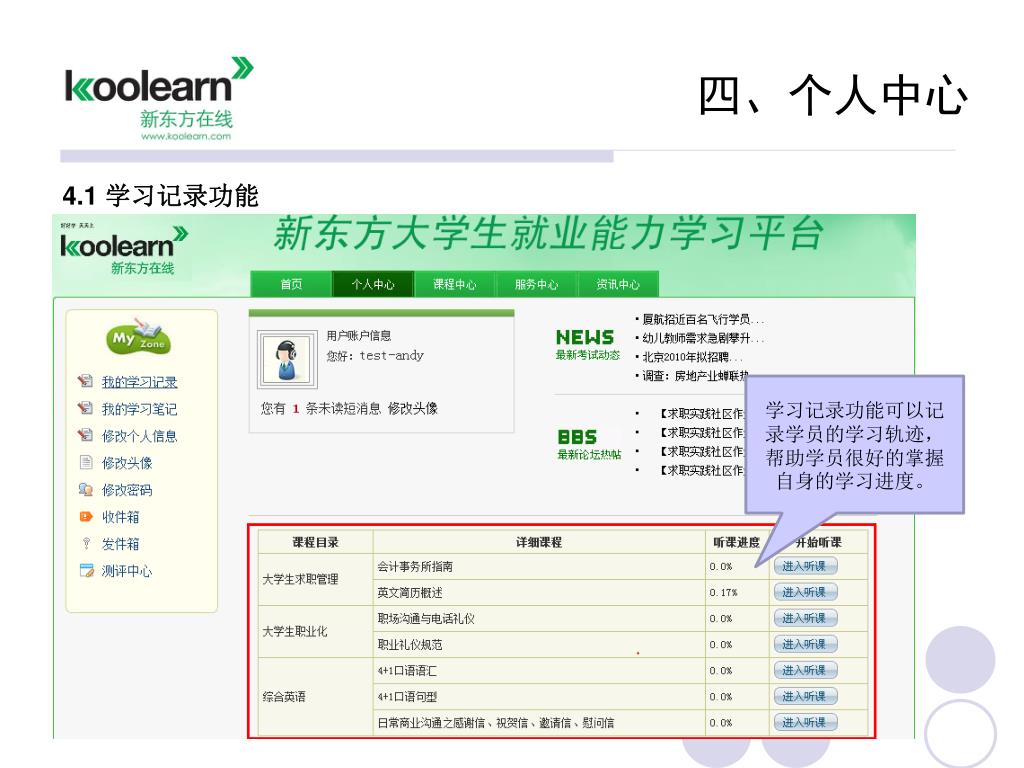Click the icon beside 我的学习记录
The height and width of the screenshot is (768, 1024).
pyautogui.click(x=86, y=381)
